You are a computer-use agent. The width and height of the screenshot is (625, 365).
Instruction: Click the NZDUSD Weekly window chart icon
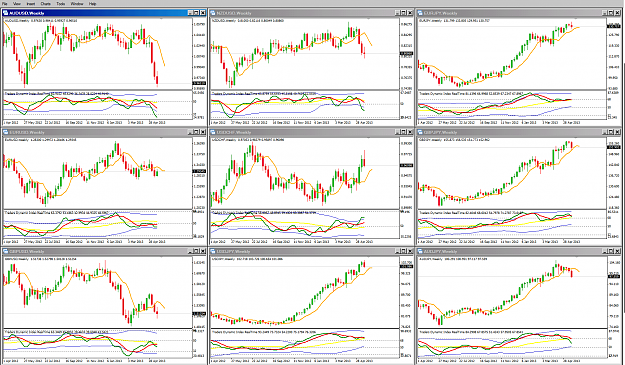coord(213,13)
